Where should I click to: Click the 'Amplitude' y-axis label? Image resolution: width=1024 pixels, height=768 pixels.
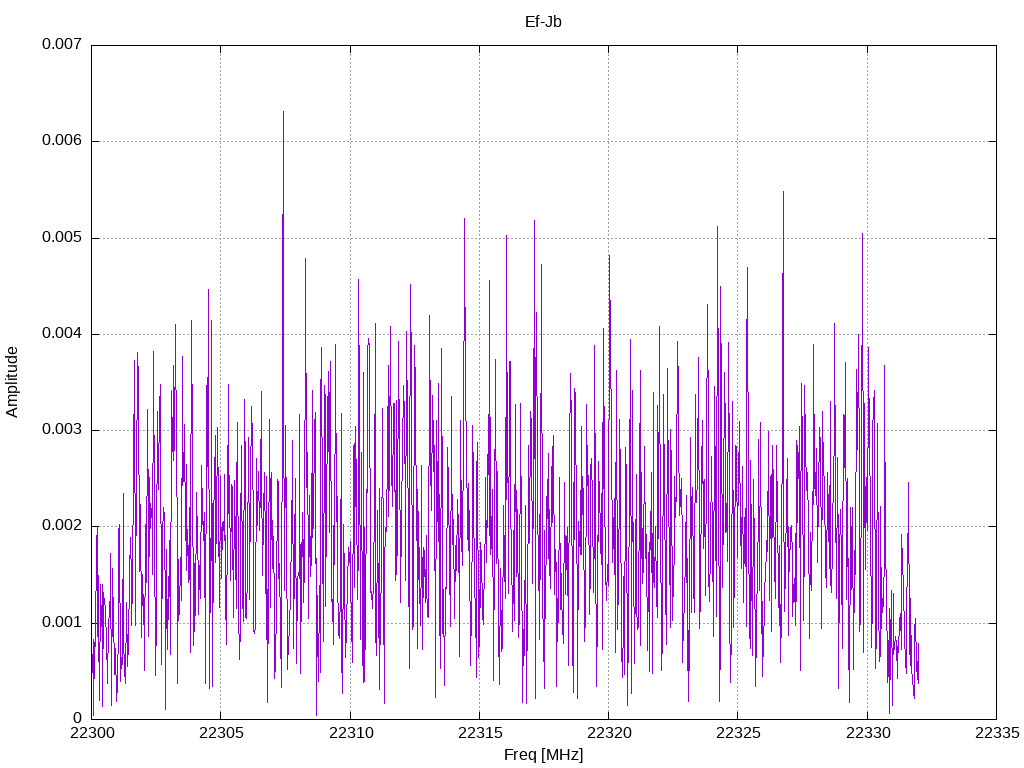tap(12, 382)
